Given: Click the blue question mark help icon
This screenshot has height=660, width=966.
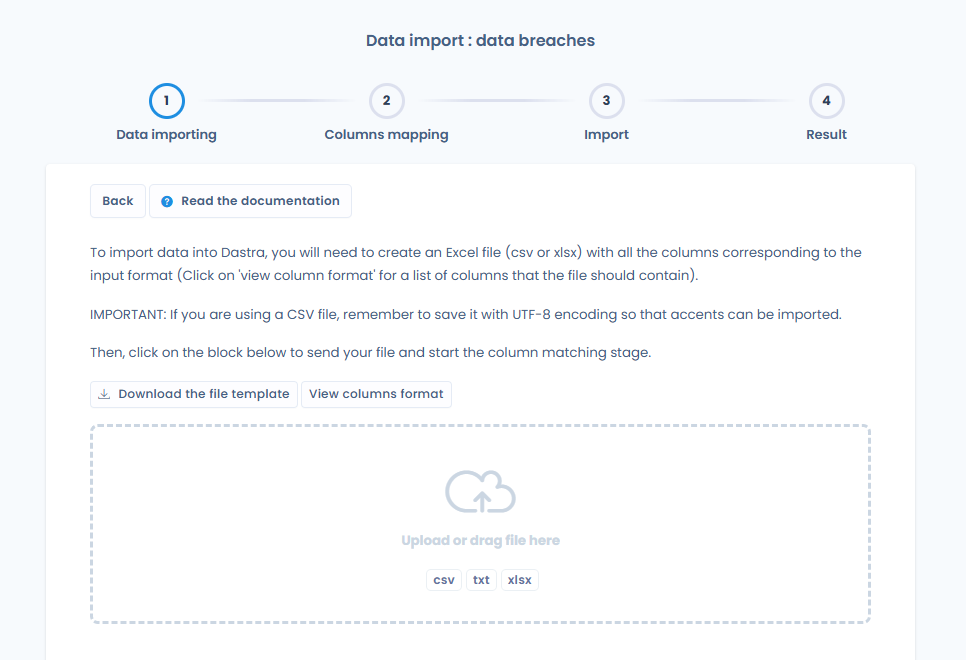Looking at the screenshot, I should coord(167,202).
